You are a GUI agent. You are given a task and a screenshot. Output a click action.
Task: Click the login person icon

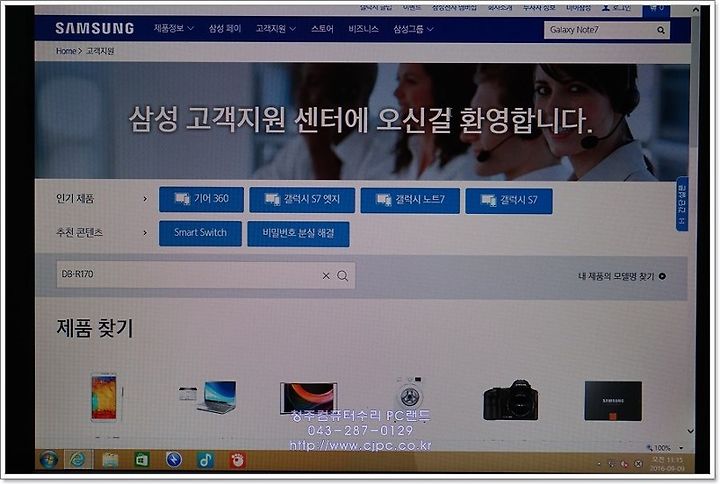pos(606,8)
